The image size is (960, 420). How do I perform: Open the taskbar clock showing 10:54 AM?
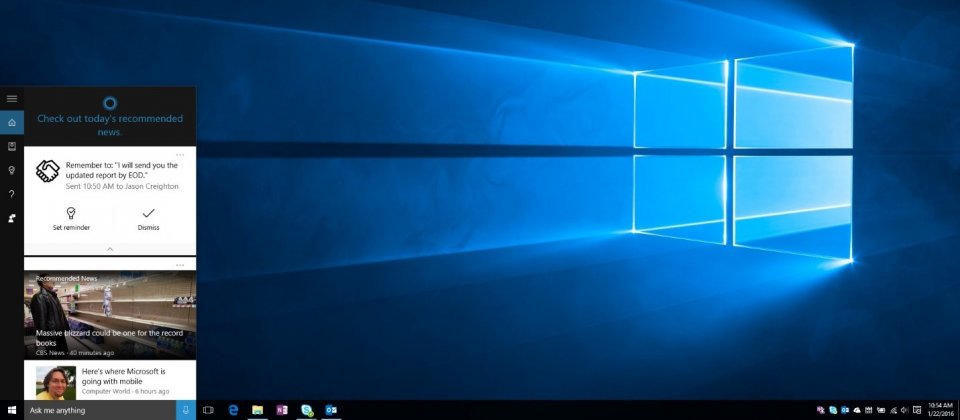click(940, 410)
